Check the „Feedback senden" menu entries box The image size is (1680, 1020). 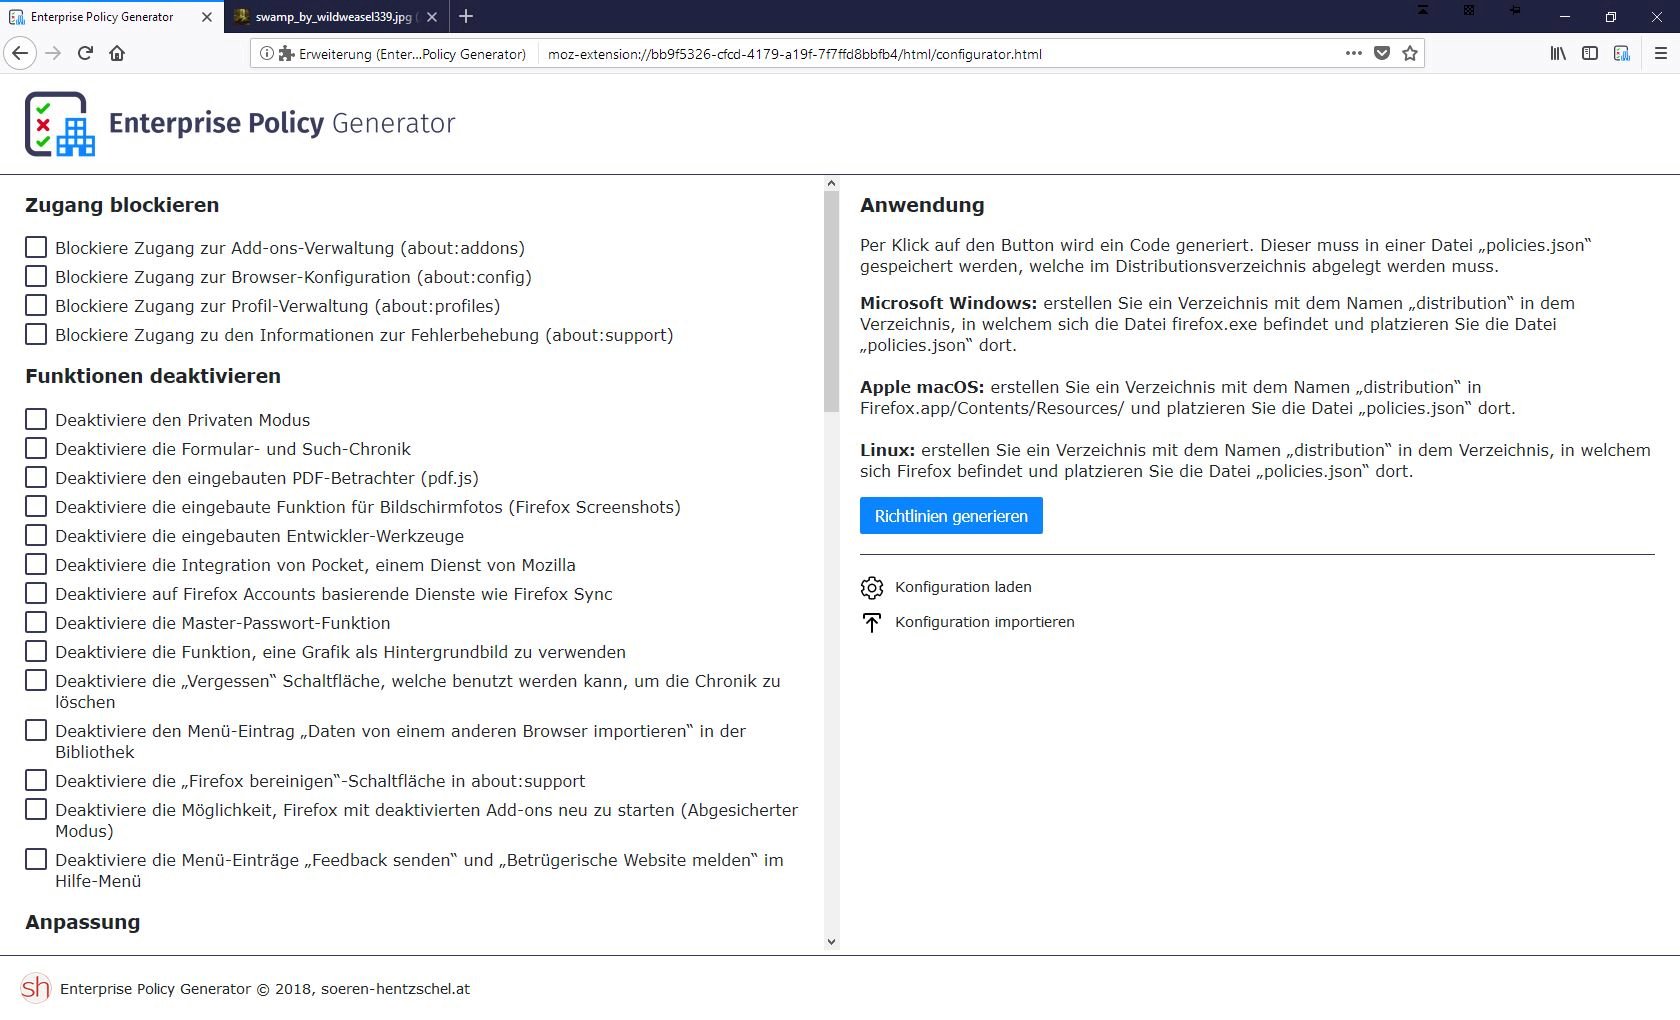(x=36, y=859)
